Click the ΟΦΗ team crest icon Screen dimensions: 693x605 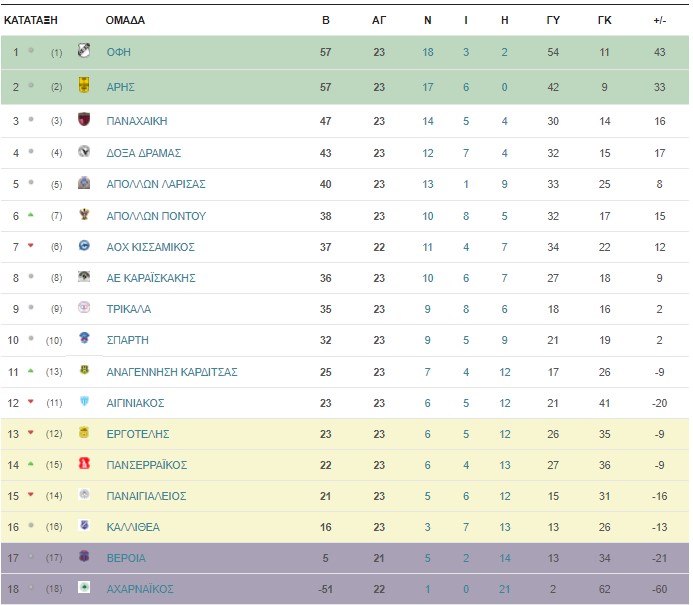[84, 50]
